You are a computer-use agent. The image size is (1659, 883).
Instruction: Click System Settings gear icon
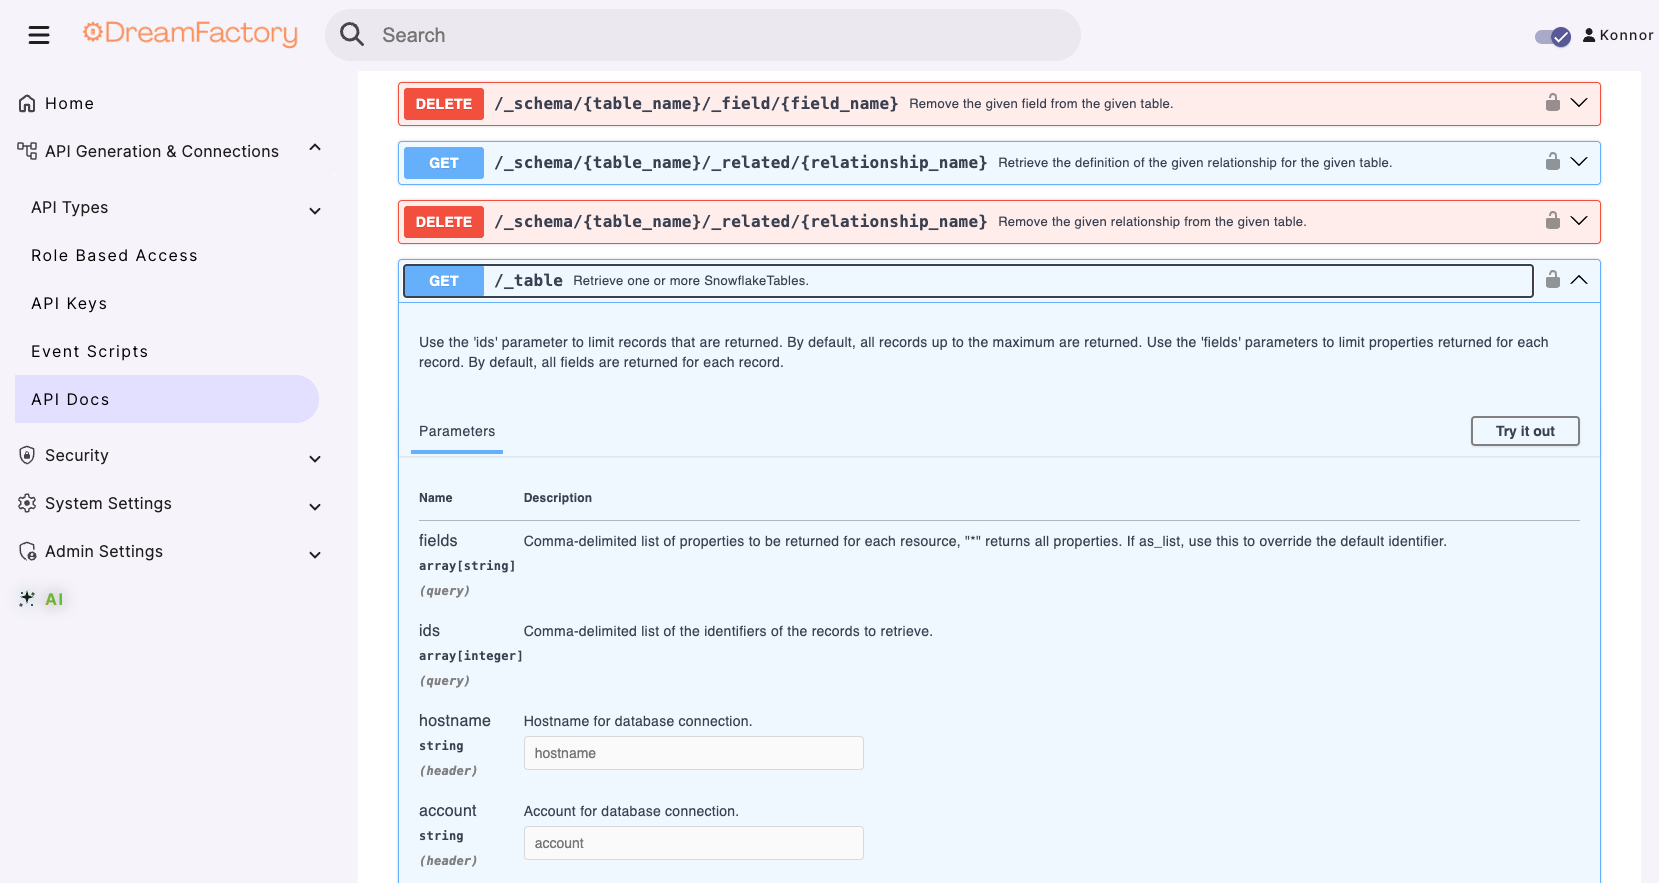tap(27, 503)
